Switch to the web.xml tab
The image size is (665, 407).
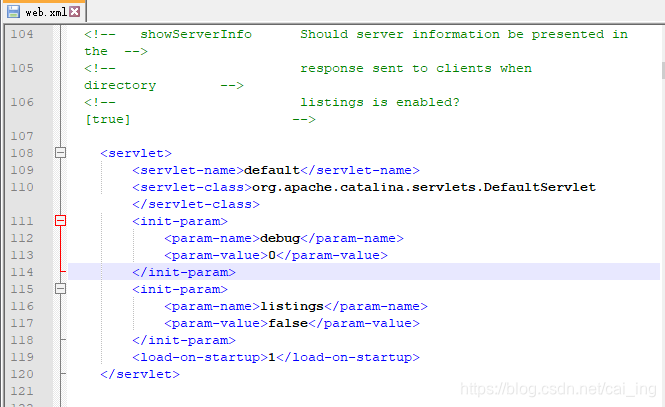[x=45, y=11]
